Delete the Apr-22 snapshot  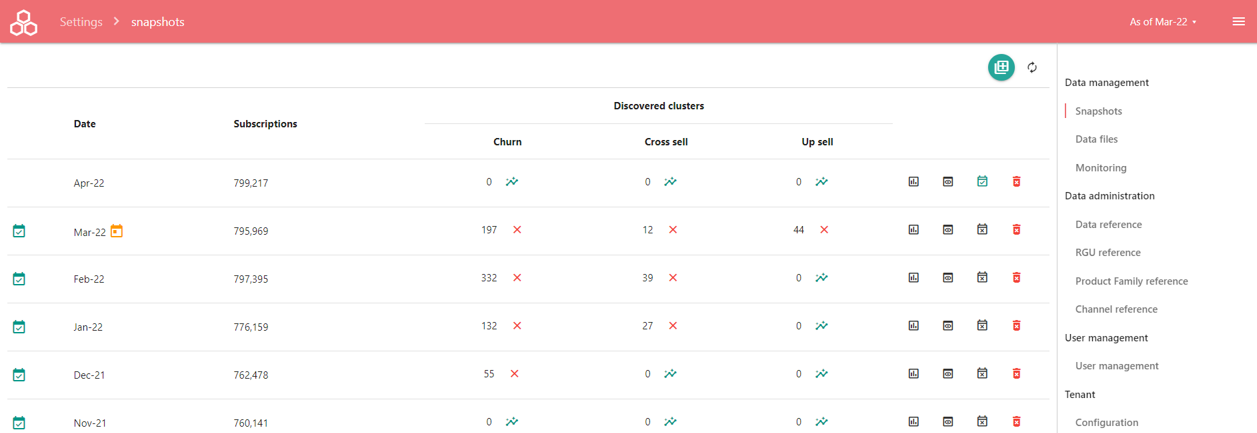pyautogui.click(x=1016, y=182)
